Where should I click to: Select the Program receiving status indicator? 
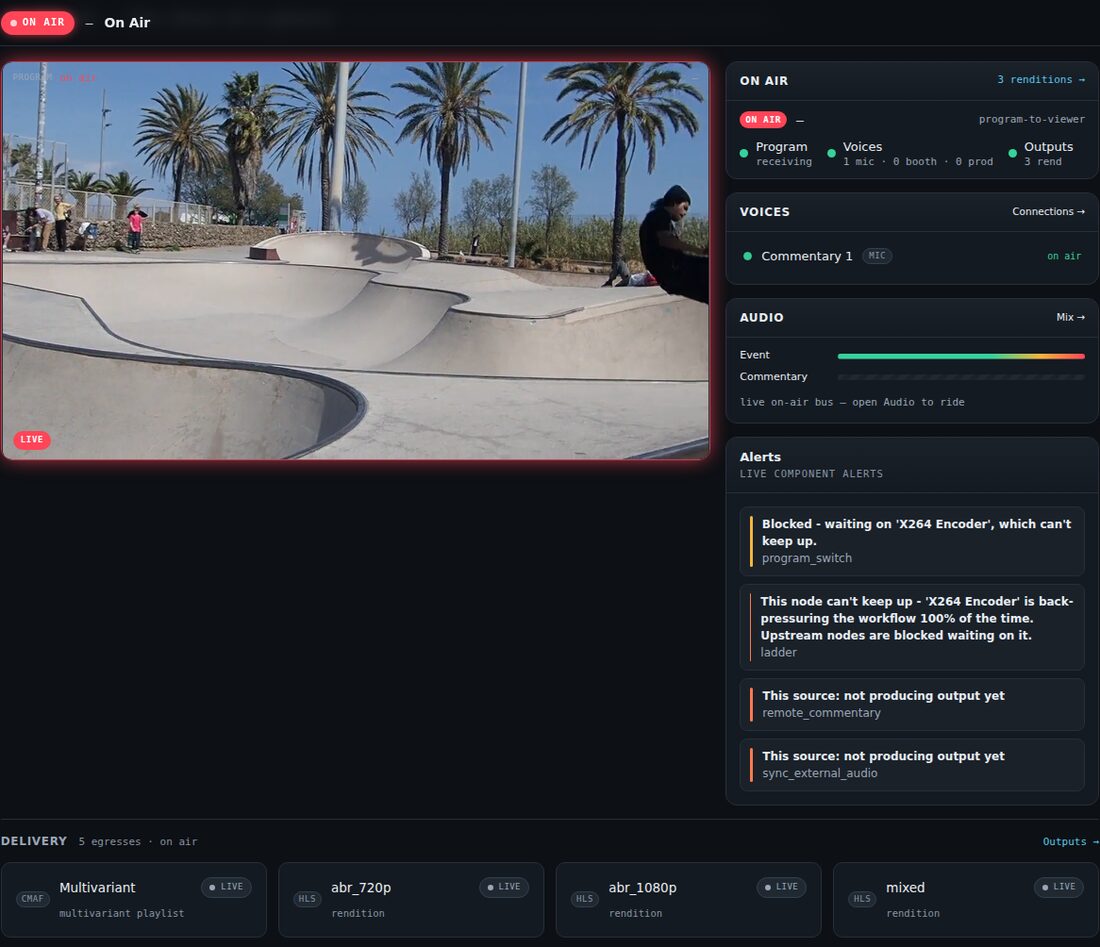777,154
